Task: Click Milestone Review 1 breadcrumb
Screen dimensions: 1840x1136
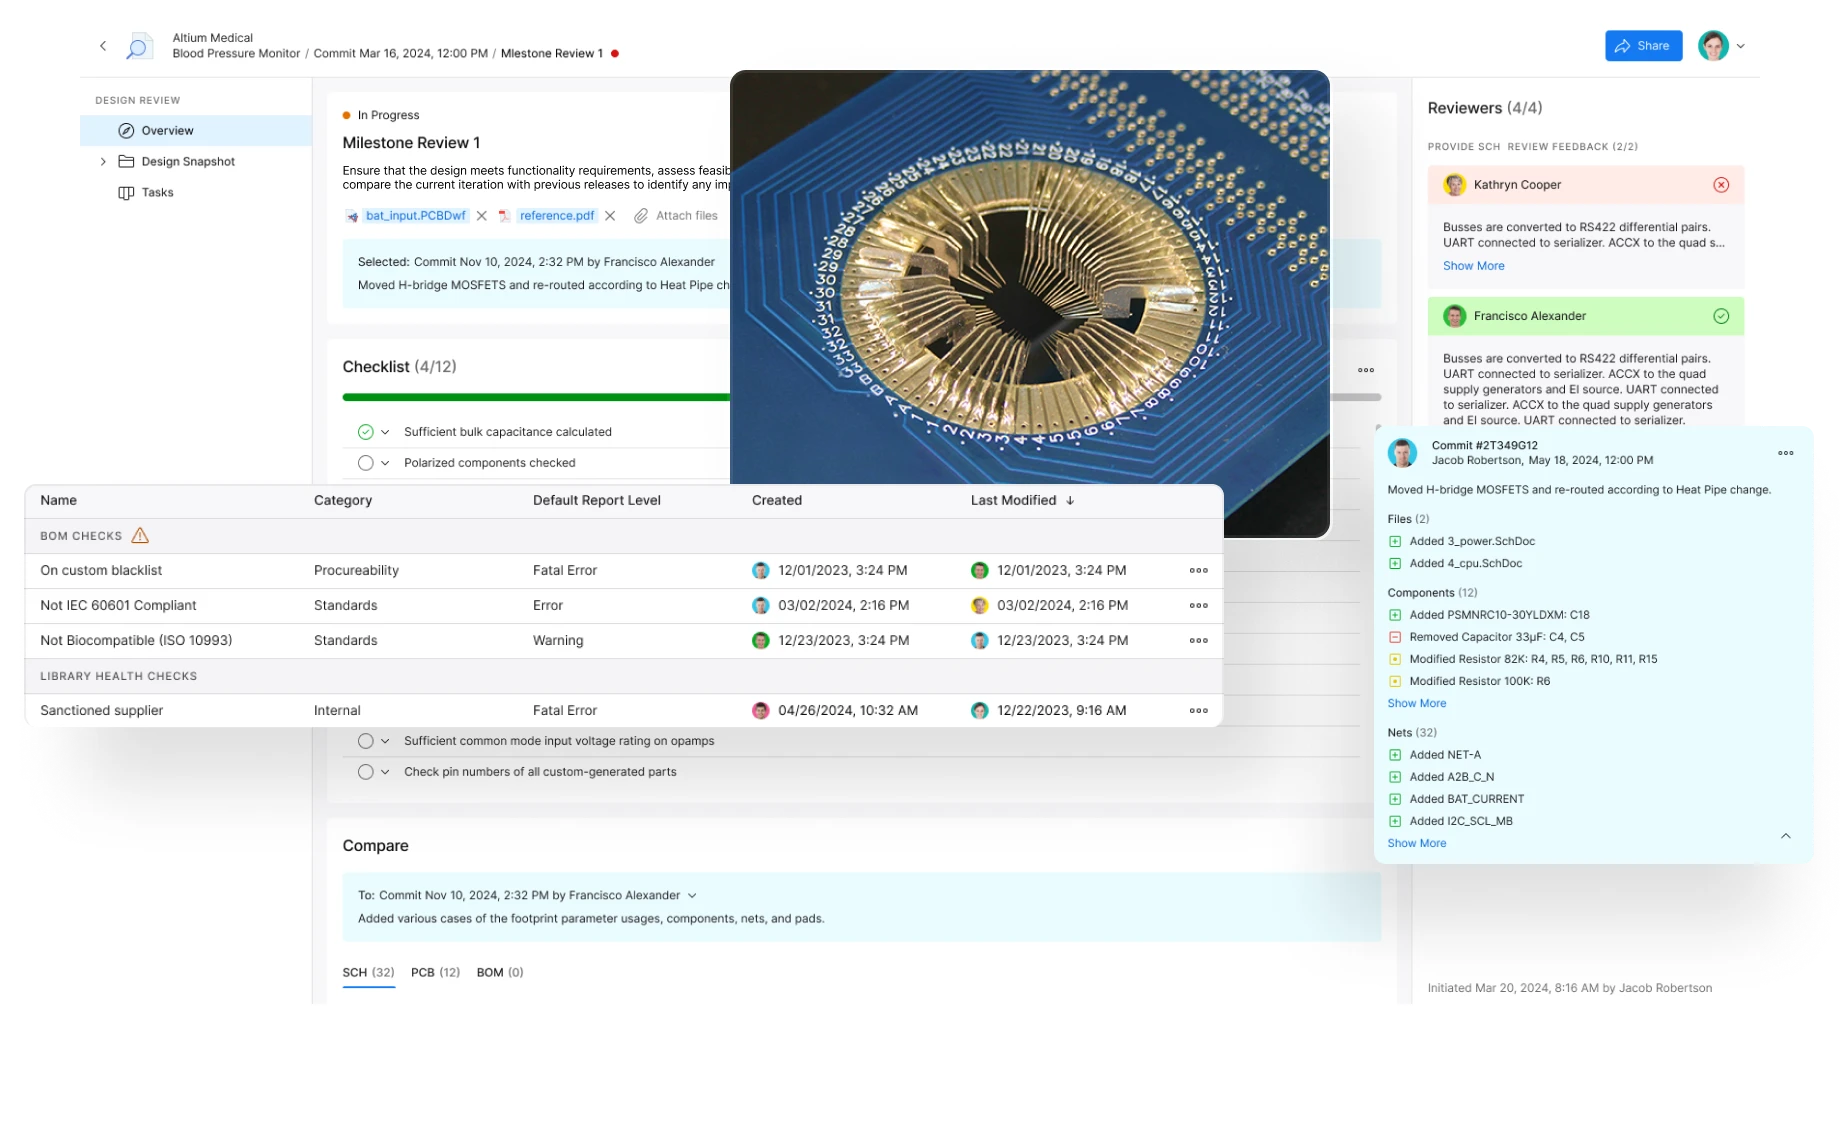Action: 551,54
